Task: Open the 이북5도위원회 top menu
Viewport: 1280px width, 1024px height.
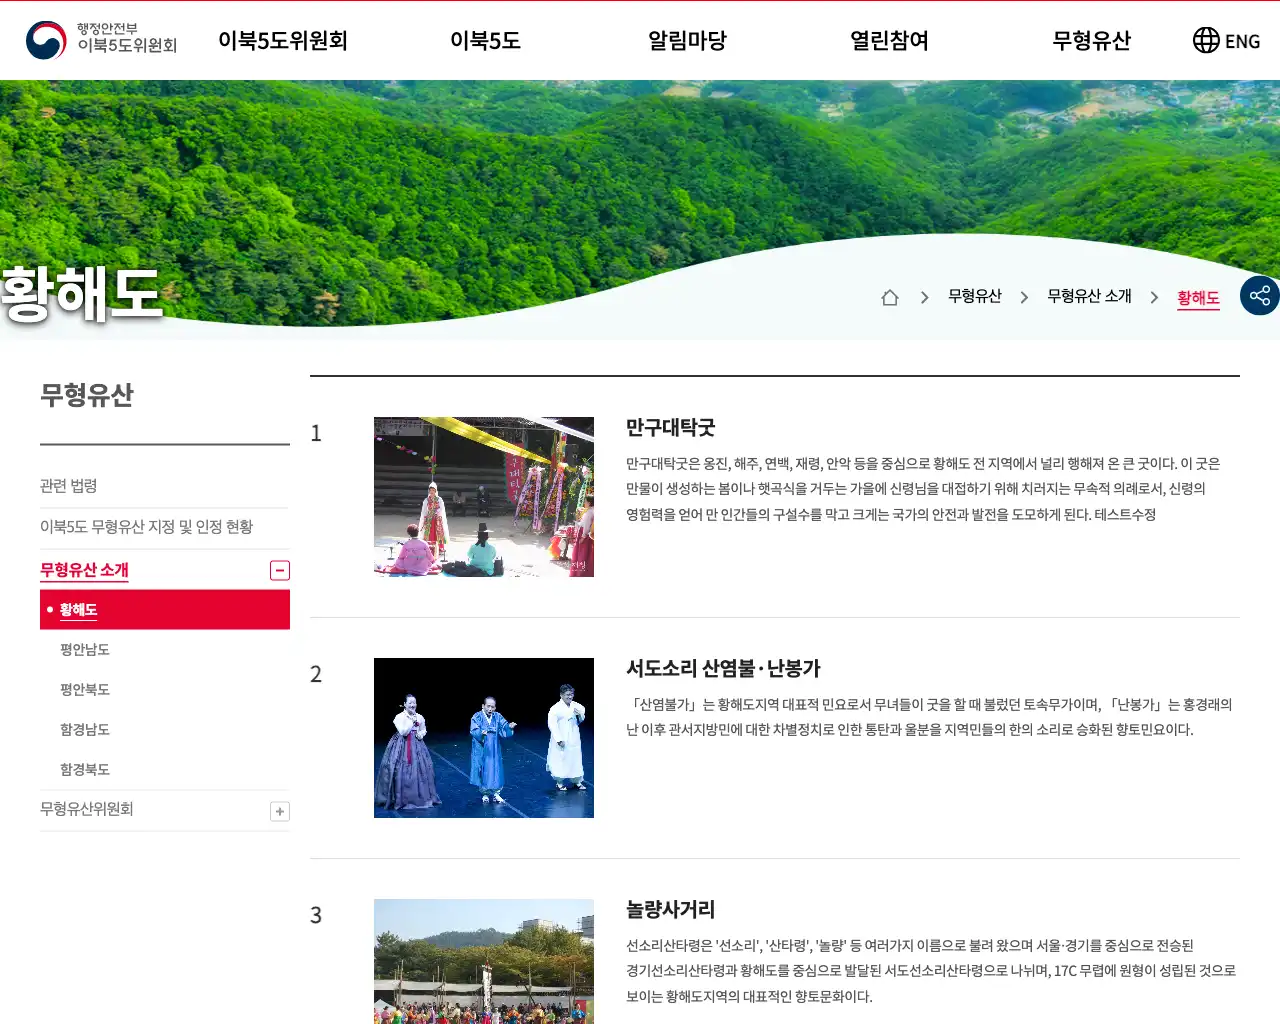Action: (283, 40)
